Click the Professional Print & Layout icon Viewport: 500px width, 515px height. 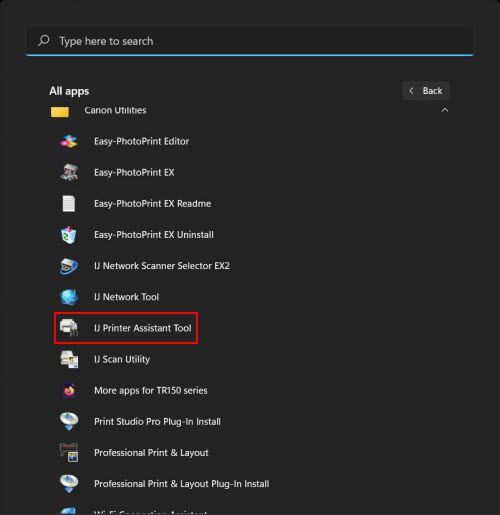[69, 452]
